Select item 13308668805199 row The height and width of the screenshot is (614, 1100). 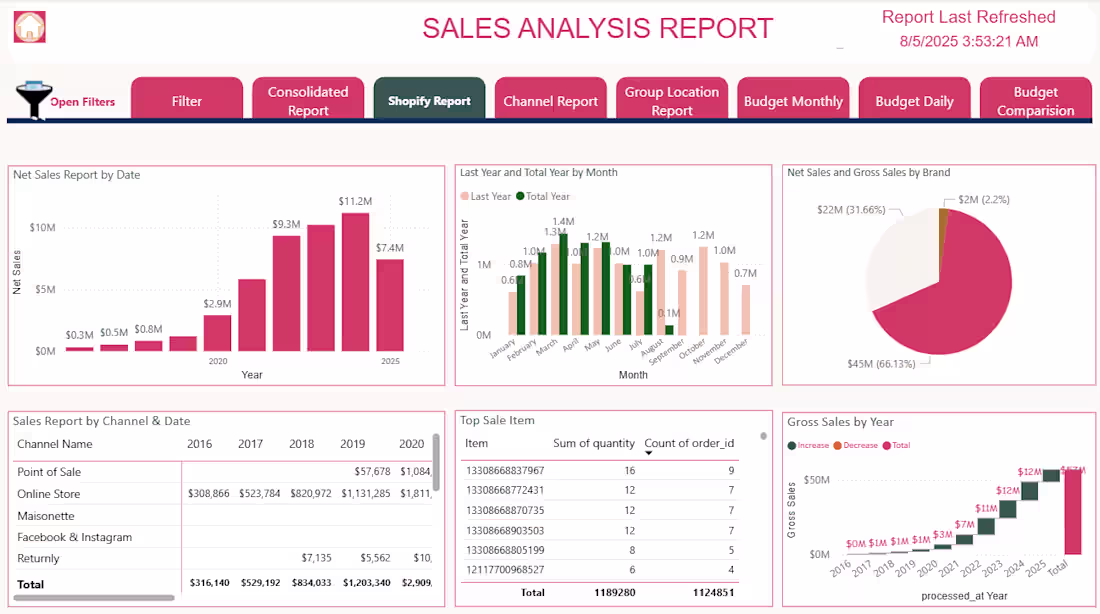[x=600, y=550]
